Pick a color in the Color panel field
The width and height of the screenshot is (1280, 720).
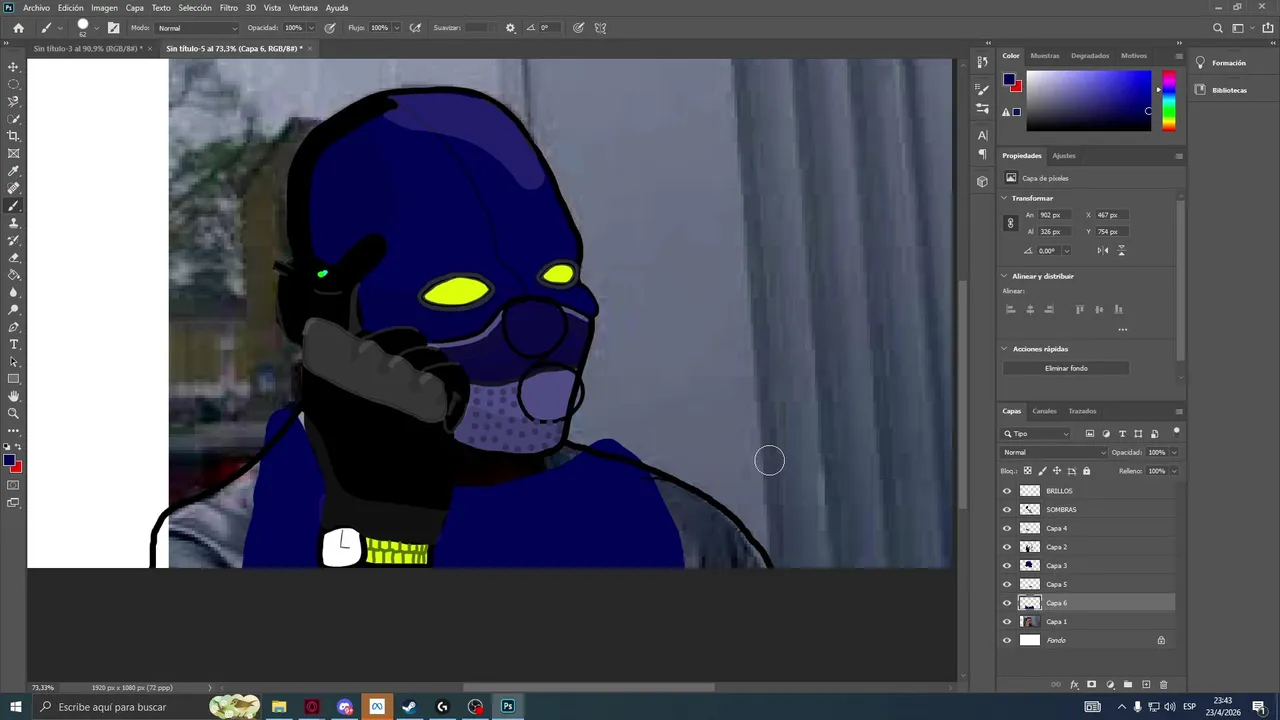tap(1088, 101)
